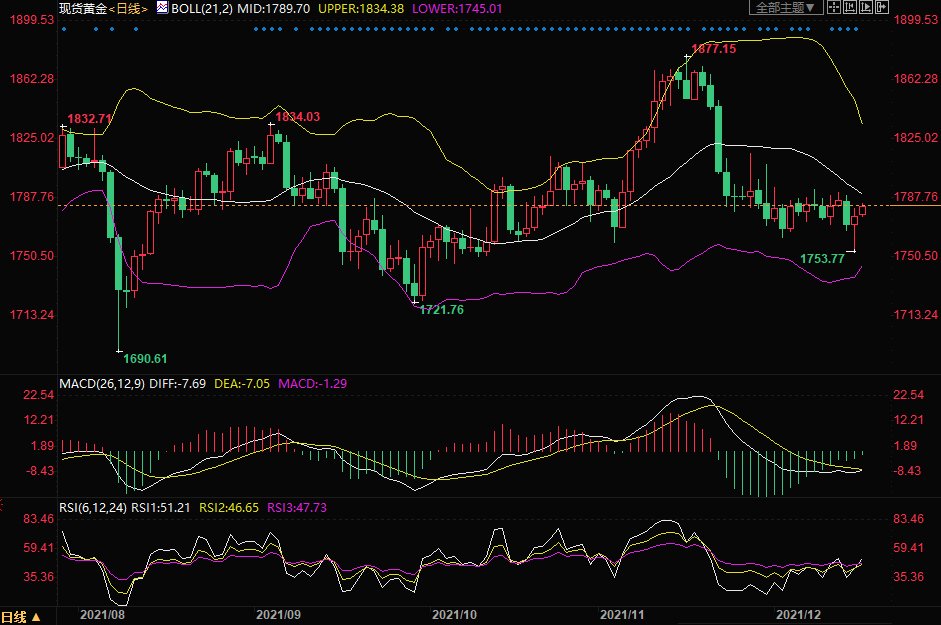Expand the 日线 period selector at bottom left
The height and width of the screenshot is (625, 941).
click(21, 616)
